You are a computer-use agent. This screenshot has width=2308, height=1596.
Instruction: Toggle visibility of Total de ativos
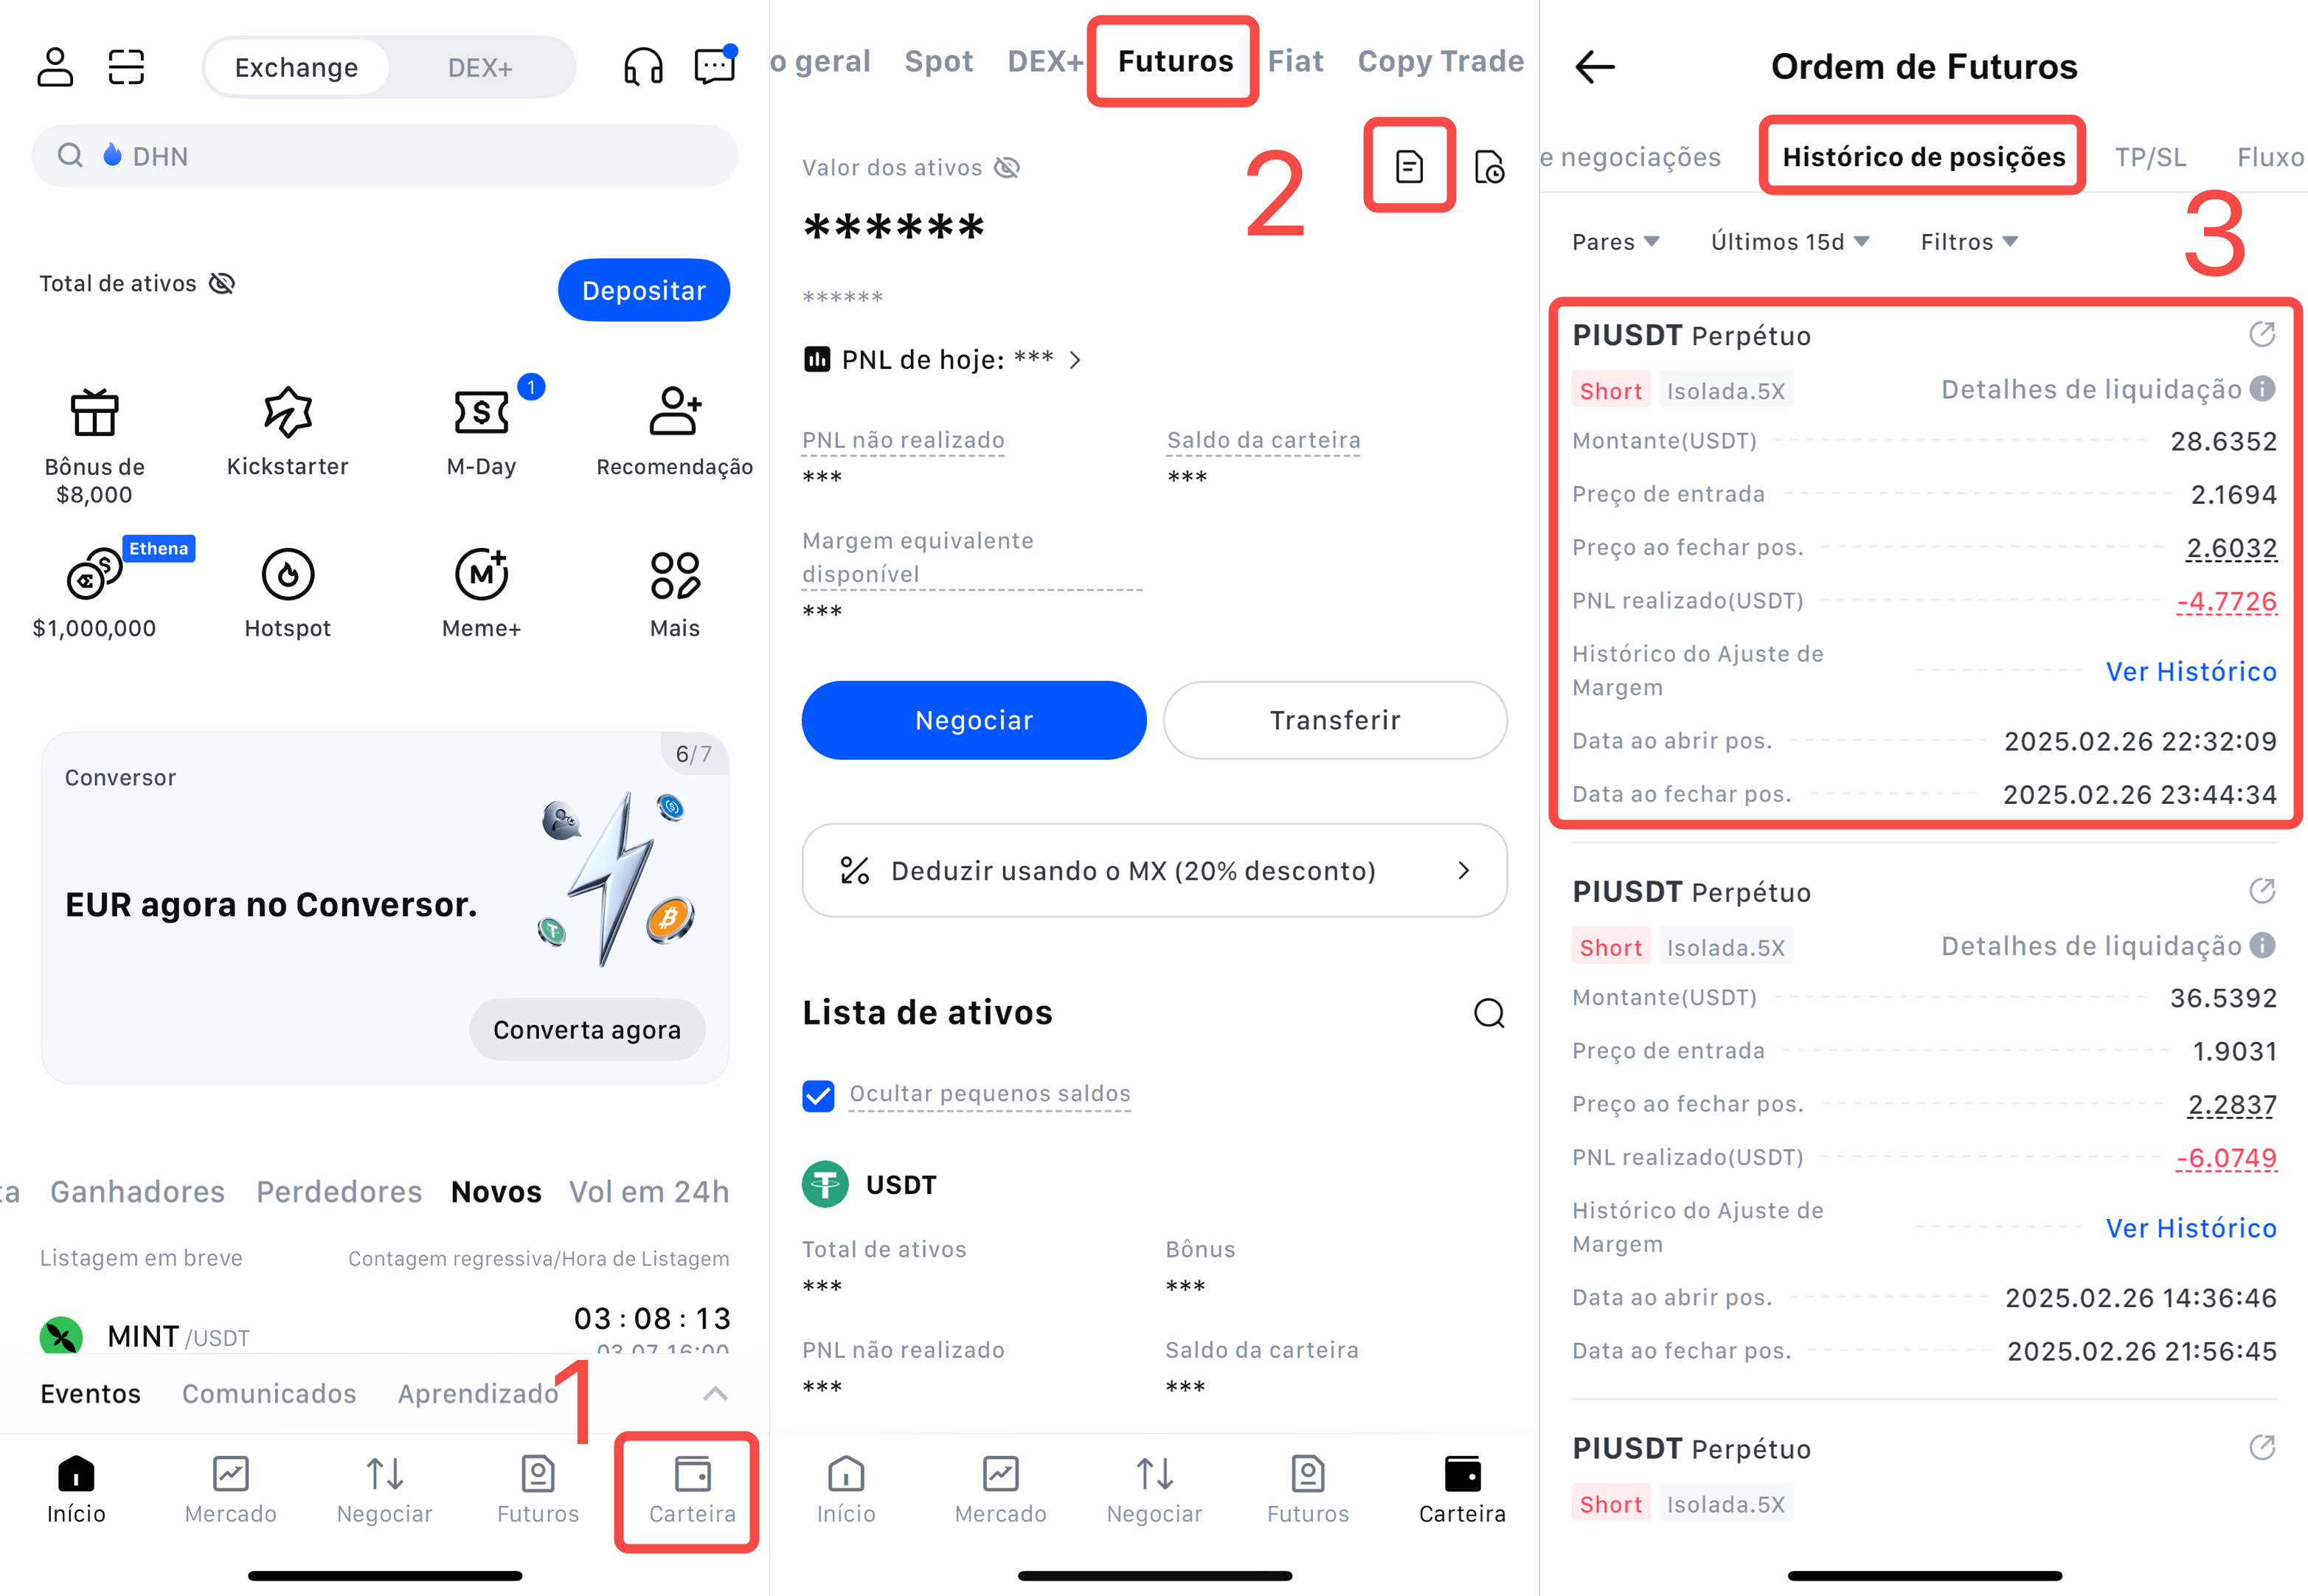222,284
